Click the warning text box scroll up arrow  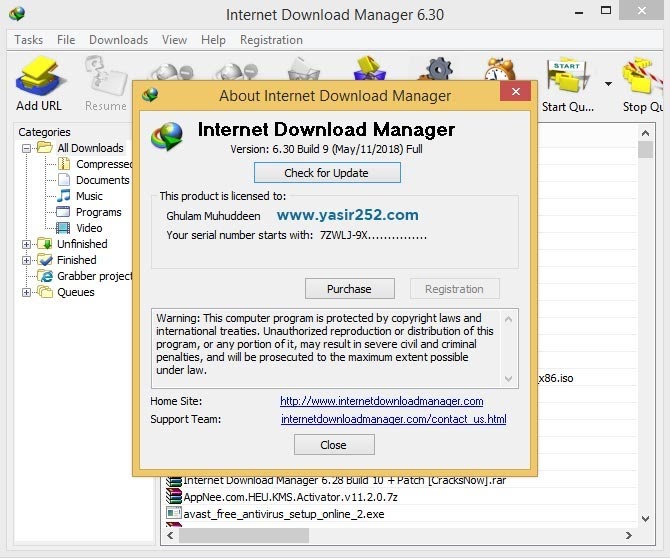(508, 319)
